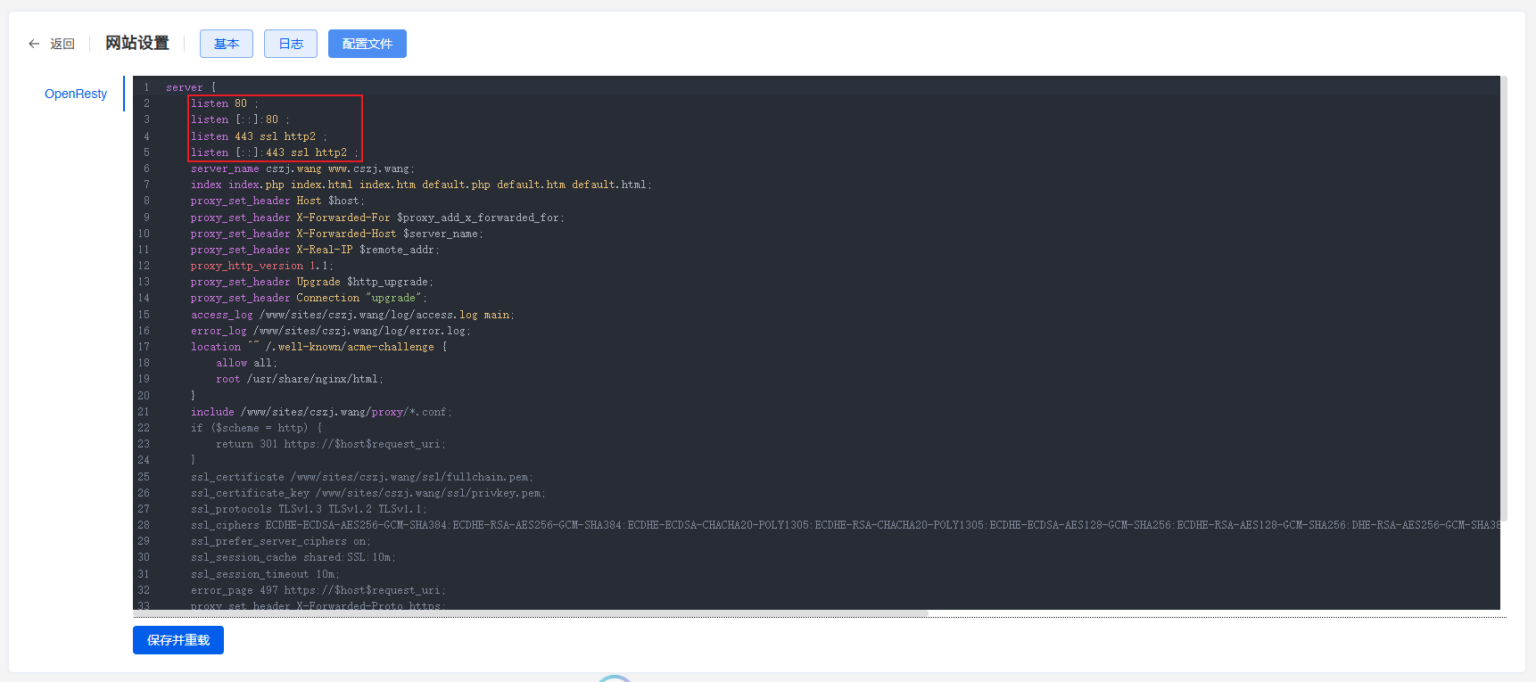This screenshot has height=682, width=1536.
Task: Switch to the 基本 tab
Action: [226, 44]
